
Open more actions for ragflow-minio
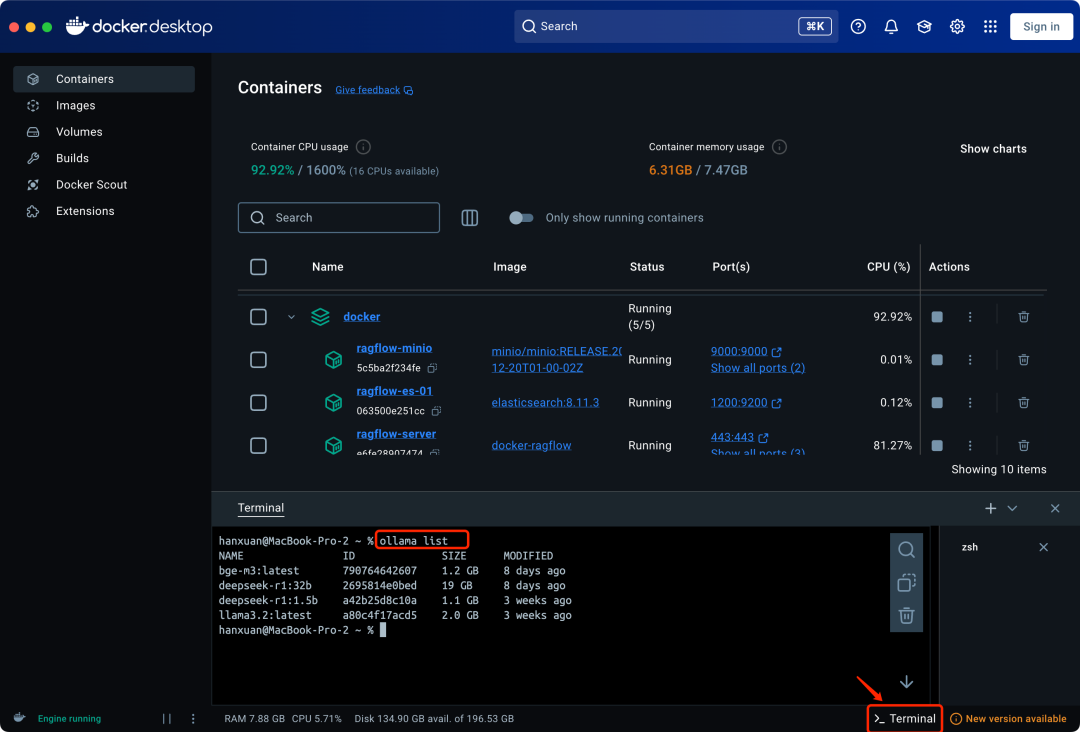pyautogui.click(x=970, y=359)
